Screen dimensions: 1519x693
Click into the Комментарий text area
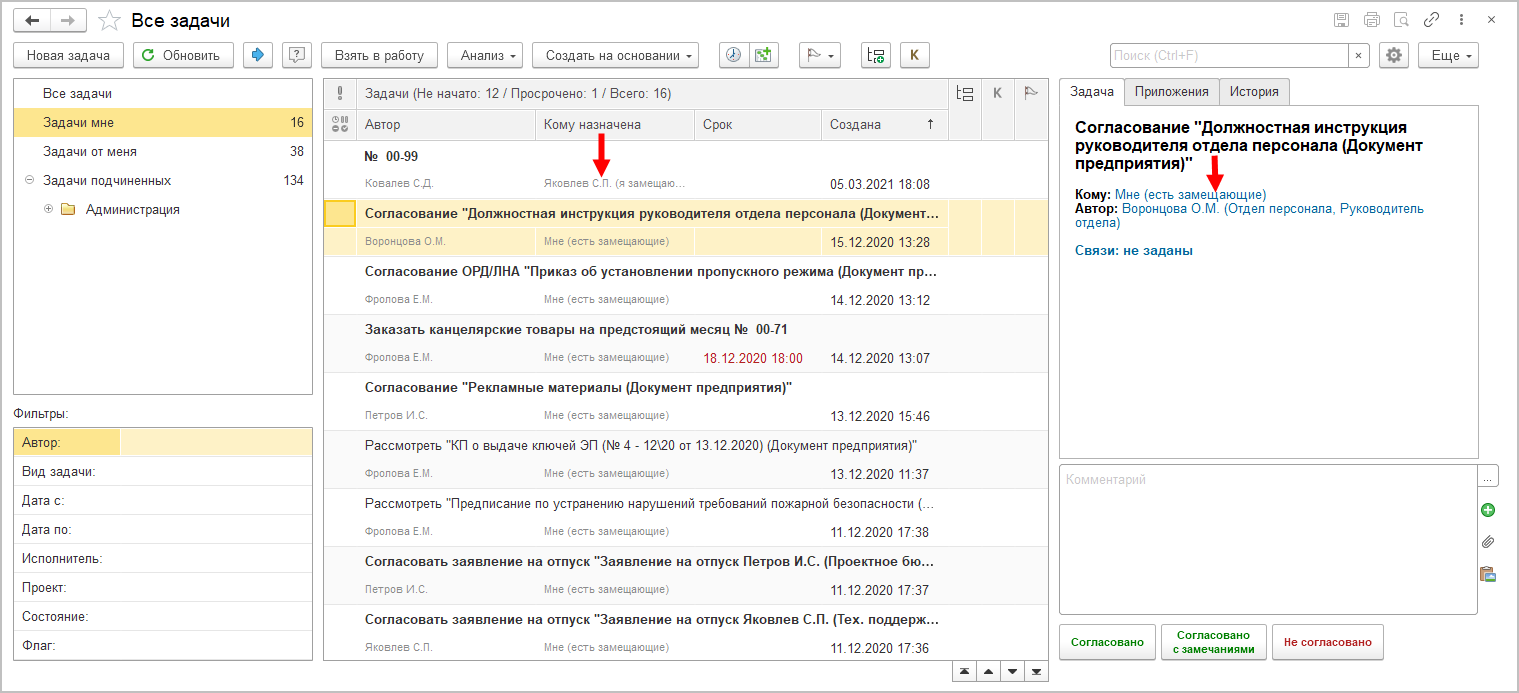(x=1268, y=539)
